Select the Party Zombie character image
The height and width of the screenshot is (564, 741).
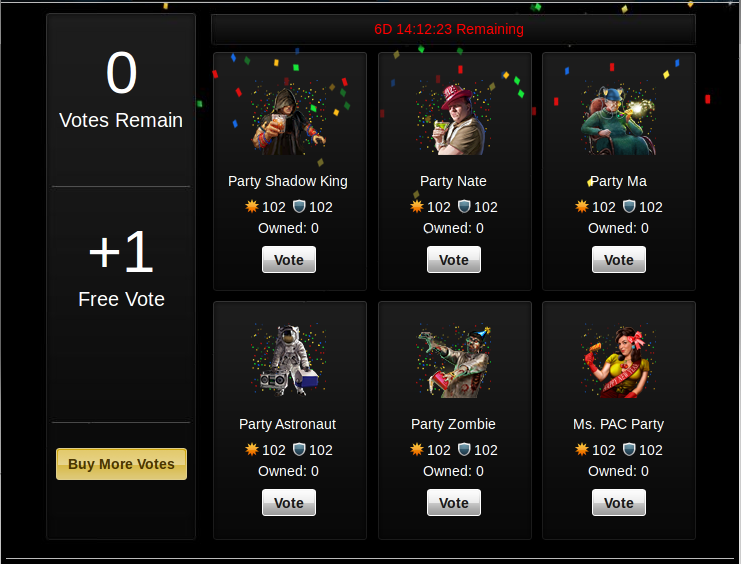[454, 361]
